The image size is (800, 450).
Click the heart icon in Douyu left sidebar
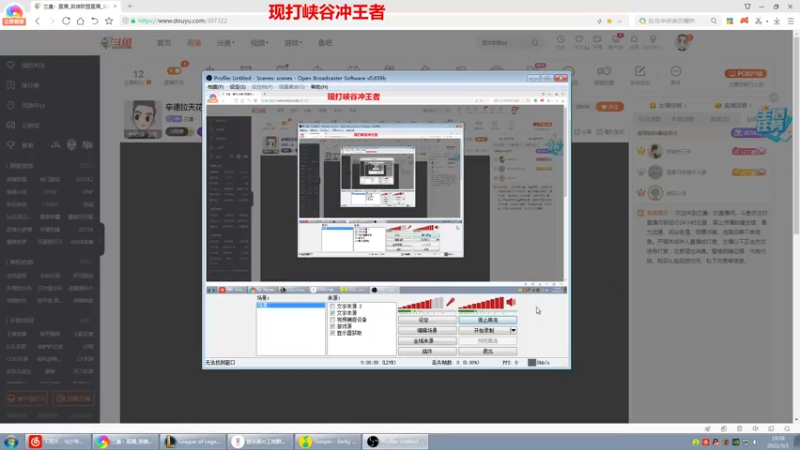tap(11, 65)
